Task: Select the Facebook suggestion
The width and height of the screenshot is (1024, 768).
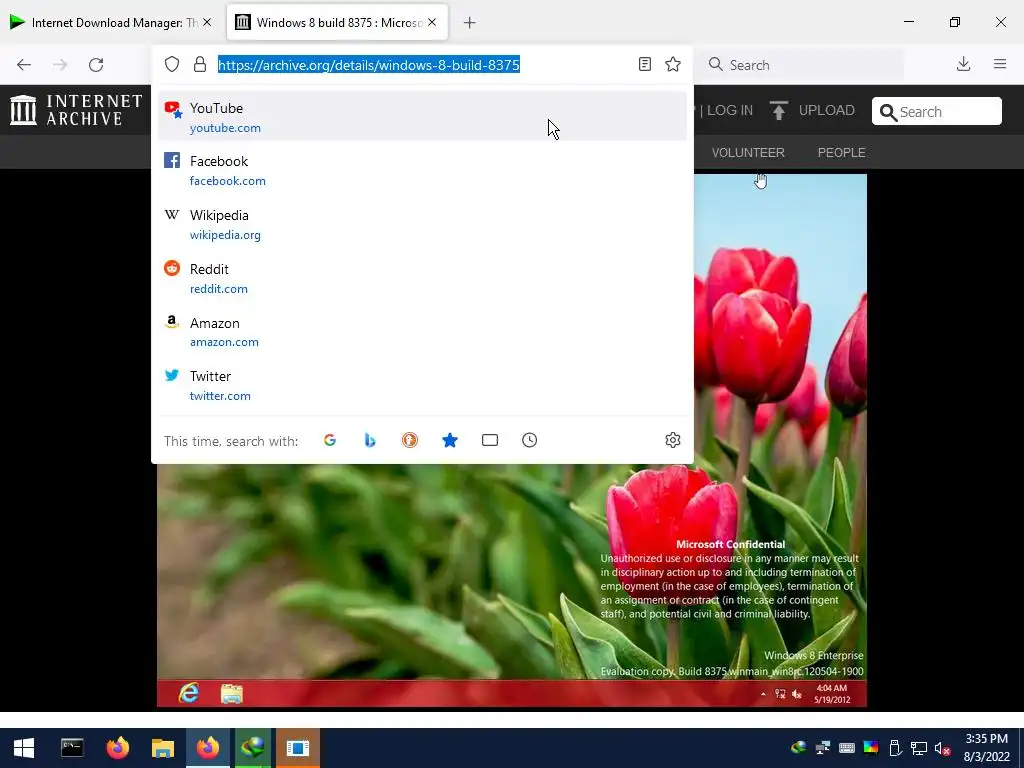Action: (422, 170)
